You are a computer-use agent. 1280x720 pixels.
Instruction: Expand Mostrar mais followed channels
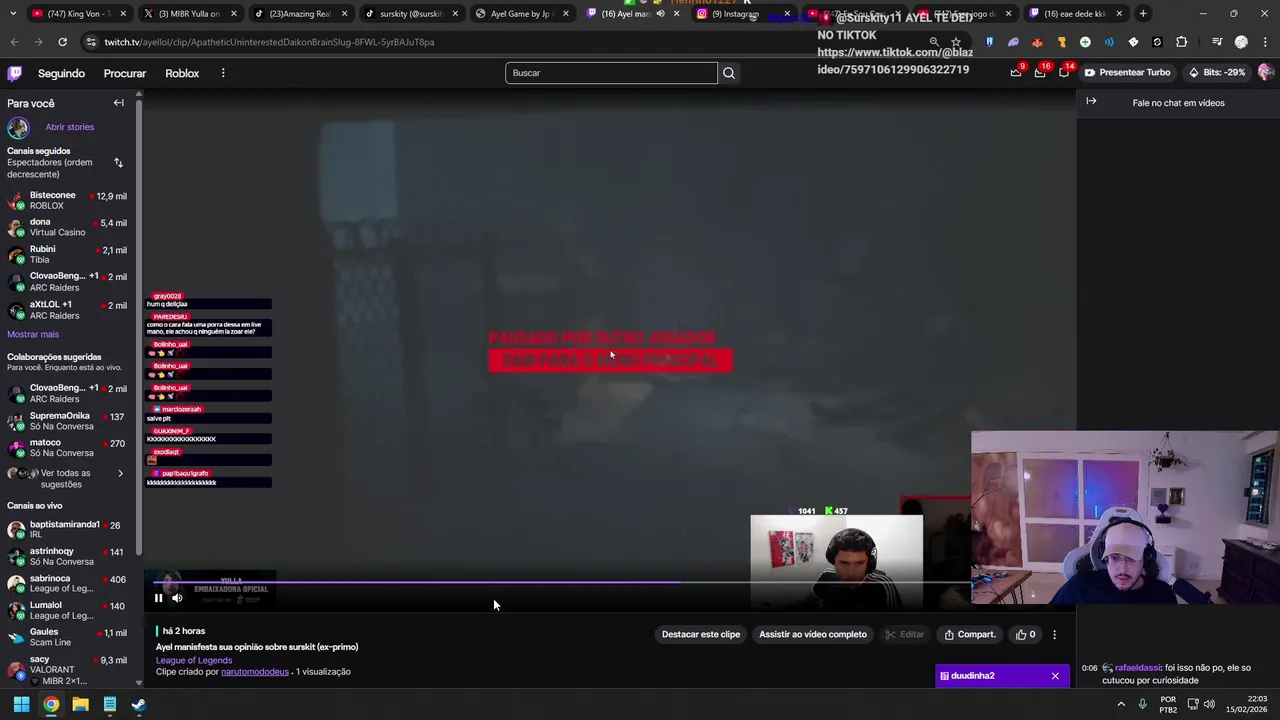[x=33, y=335]
